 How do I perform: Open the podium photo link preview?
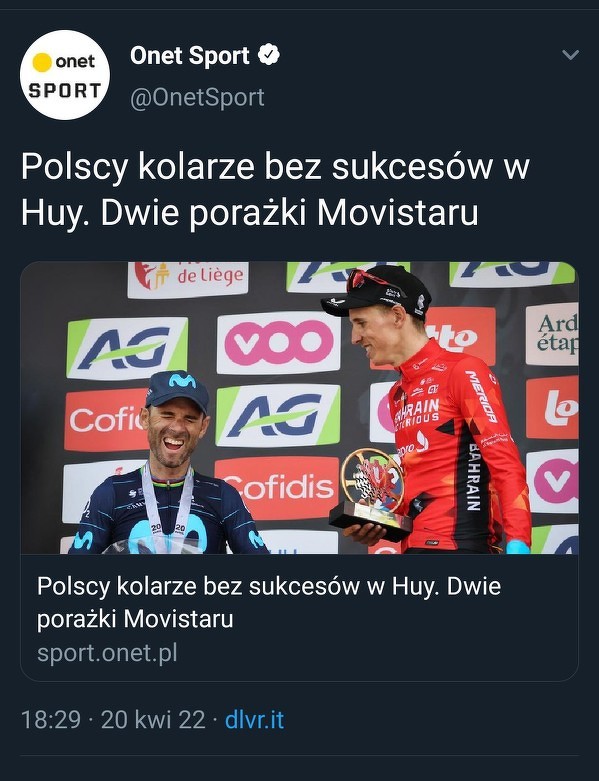299,407
